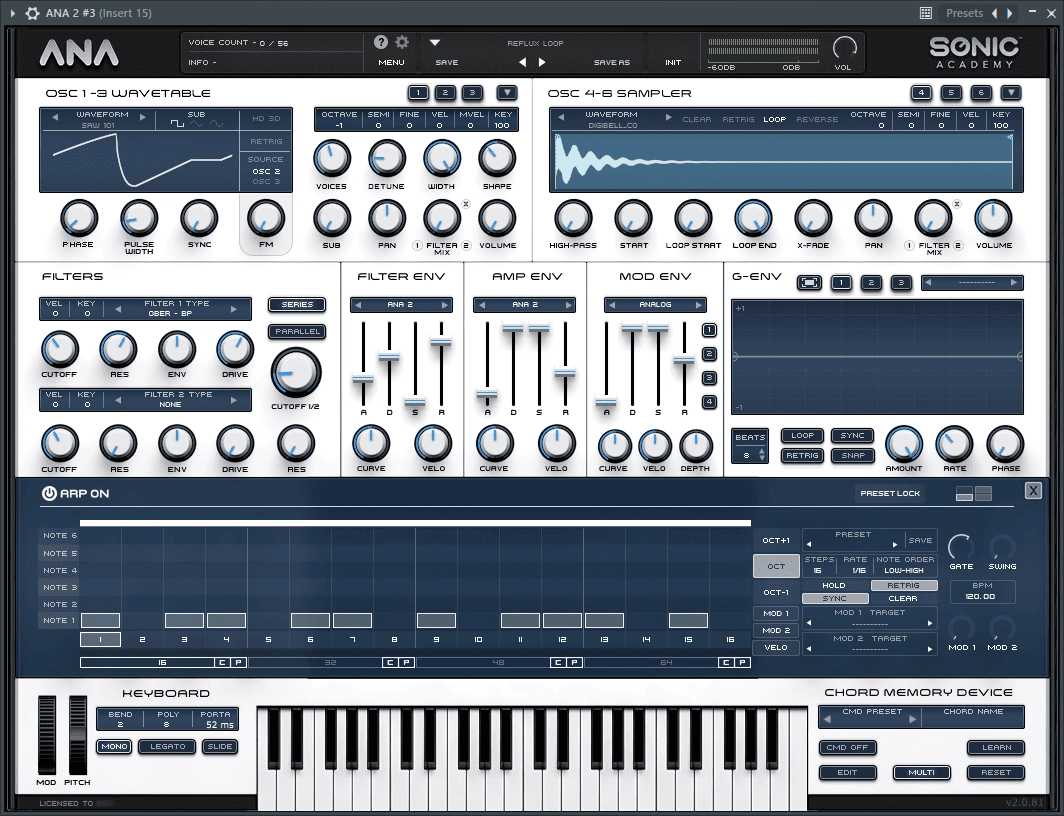Click the G-ENV fullscreen expand icon
The width and height of the screenshot is (1064, 816).
[x=809, y=282]
